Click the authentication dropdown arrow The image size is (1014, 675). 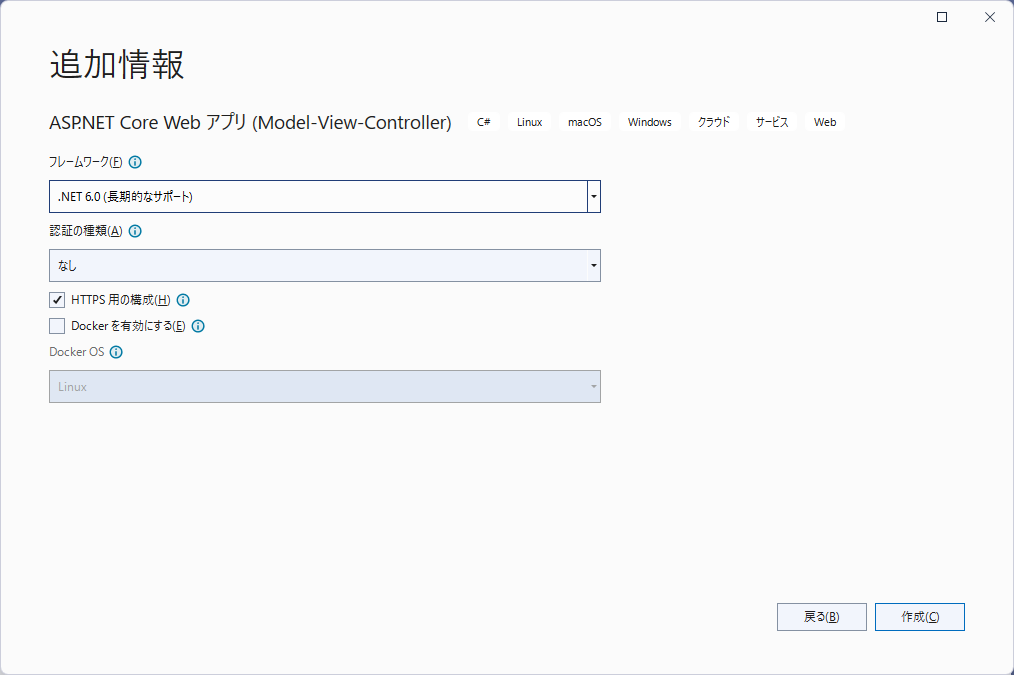[594, 266]
